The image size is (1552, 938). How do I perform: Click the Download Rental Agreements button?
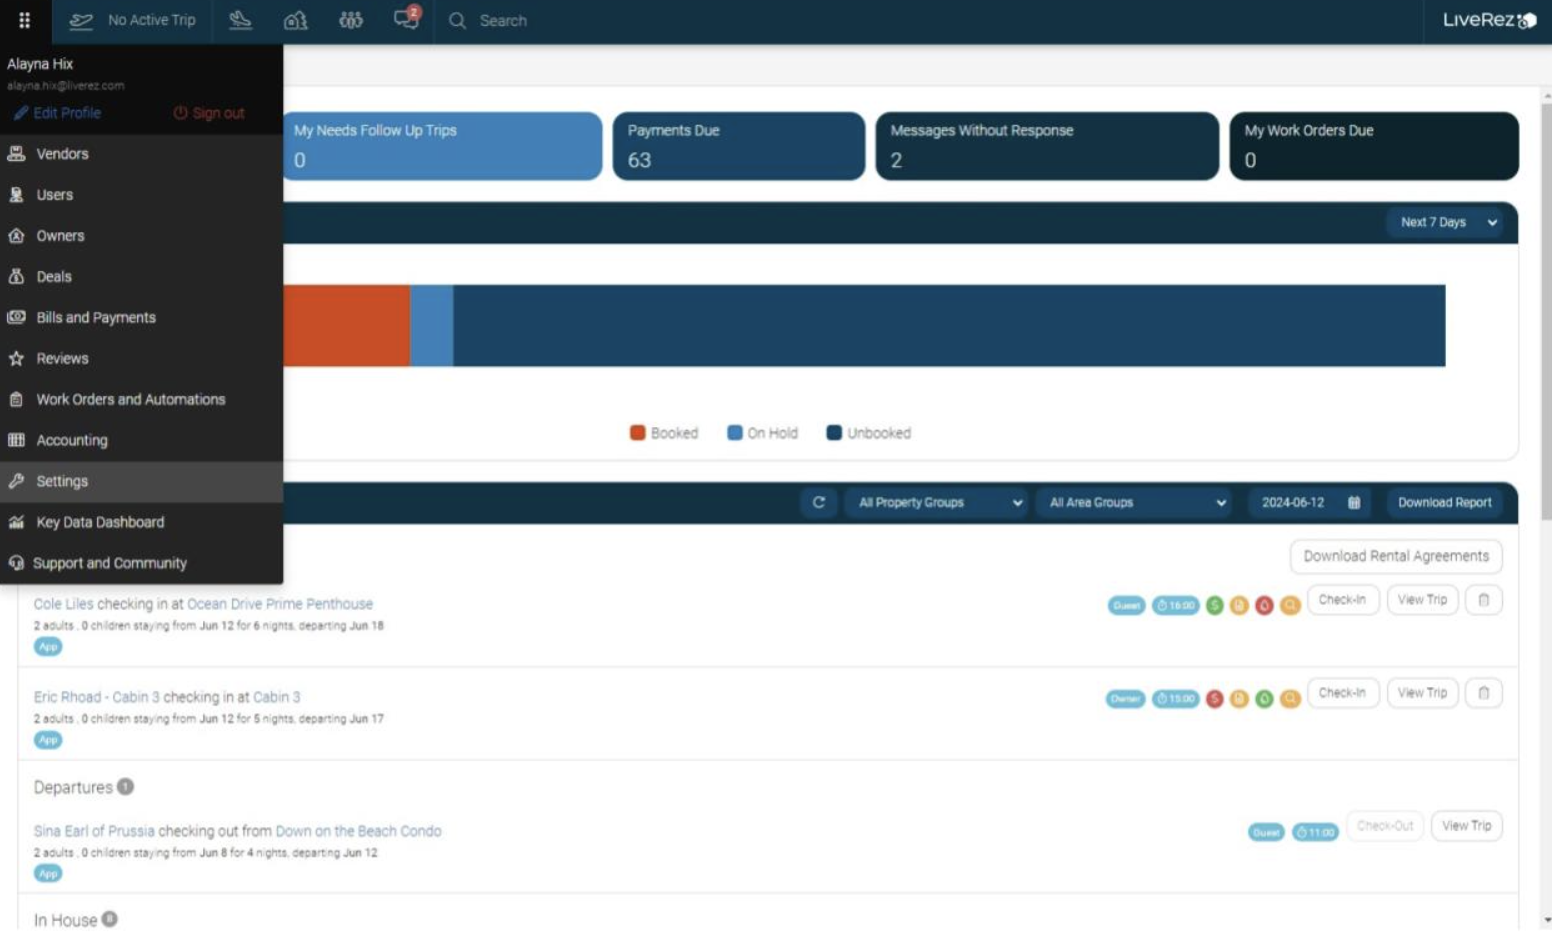[1395, 556]
